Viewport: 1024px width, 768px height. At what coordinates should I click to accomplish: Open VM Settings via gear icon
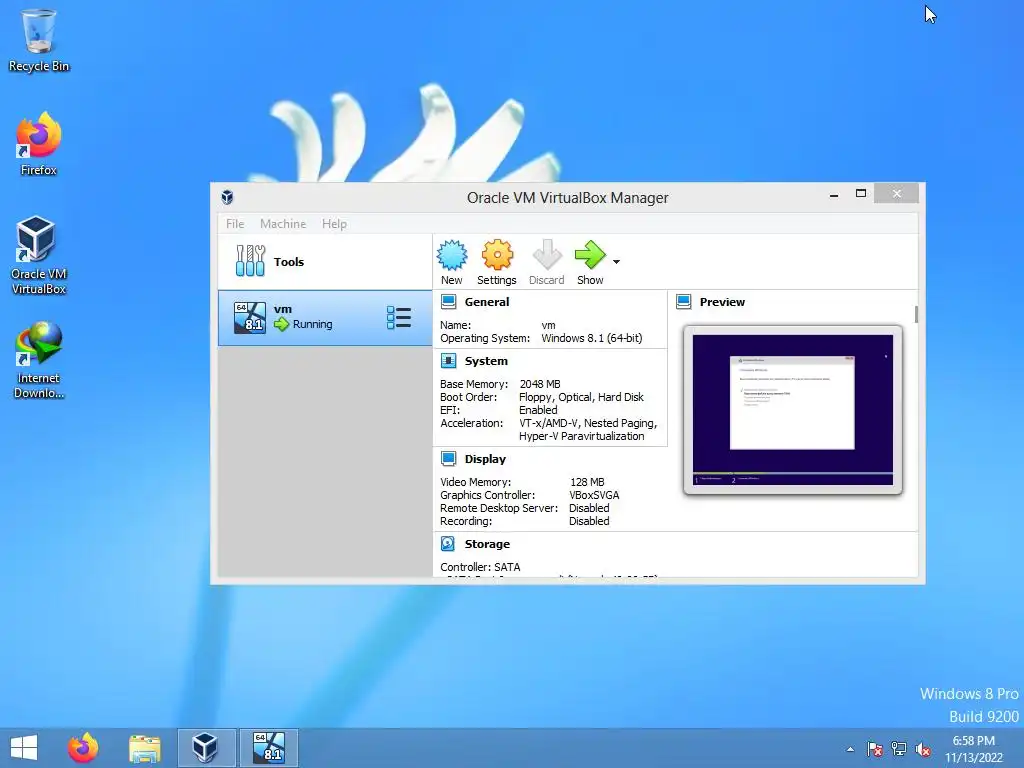coord(497,255)
